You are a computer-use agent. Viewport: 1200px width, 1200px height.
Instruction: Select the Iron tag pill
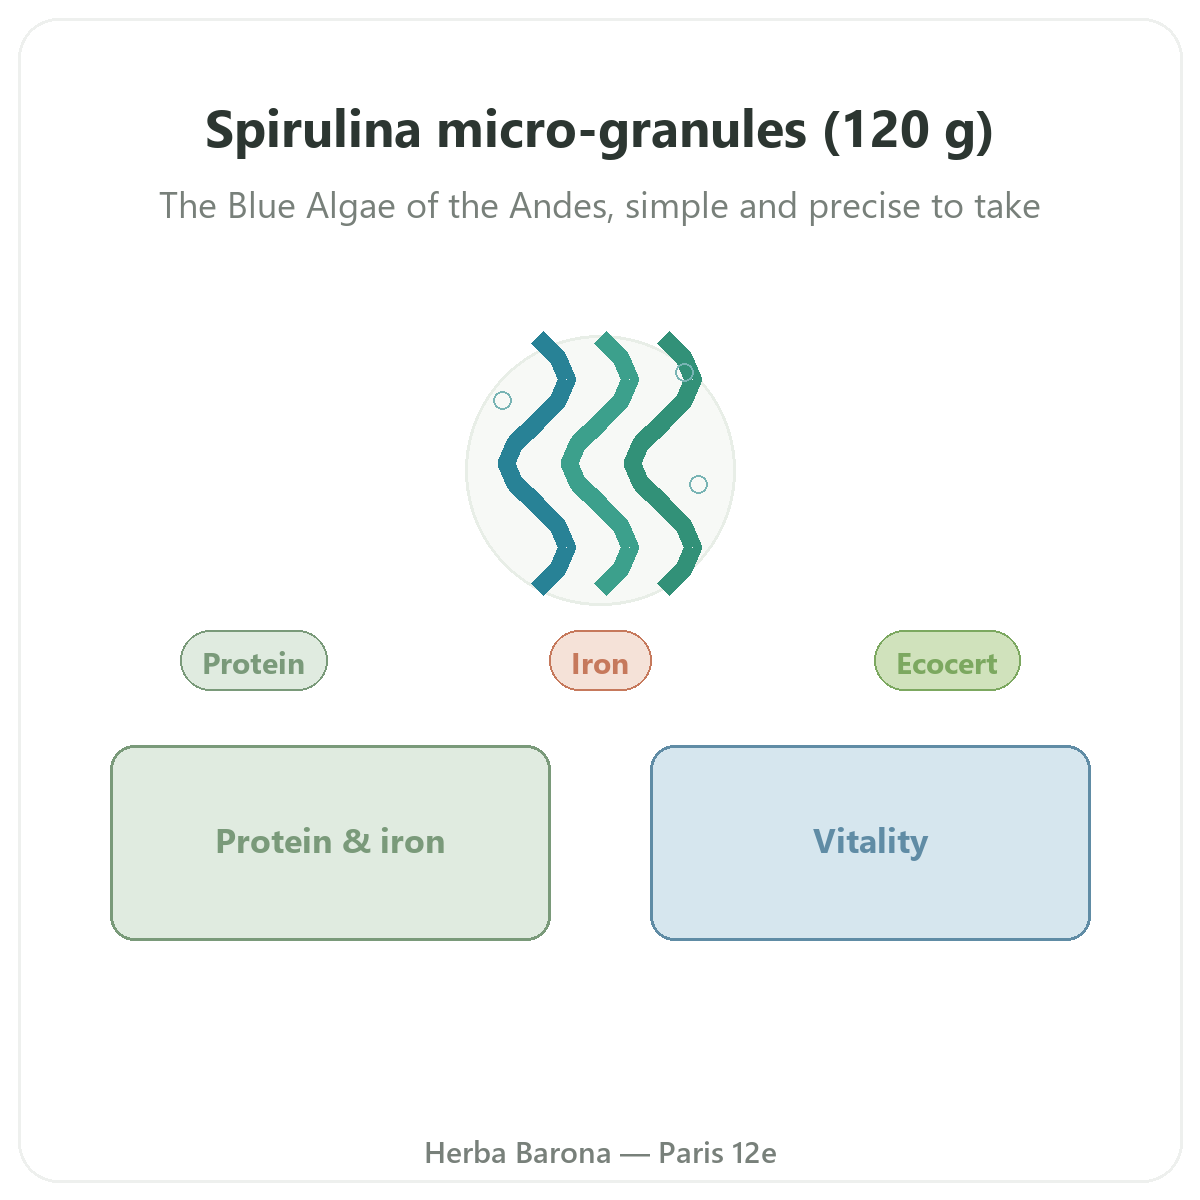click(600, 661)
